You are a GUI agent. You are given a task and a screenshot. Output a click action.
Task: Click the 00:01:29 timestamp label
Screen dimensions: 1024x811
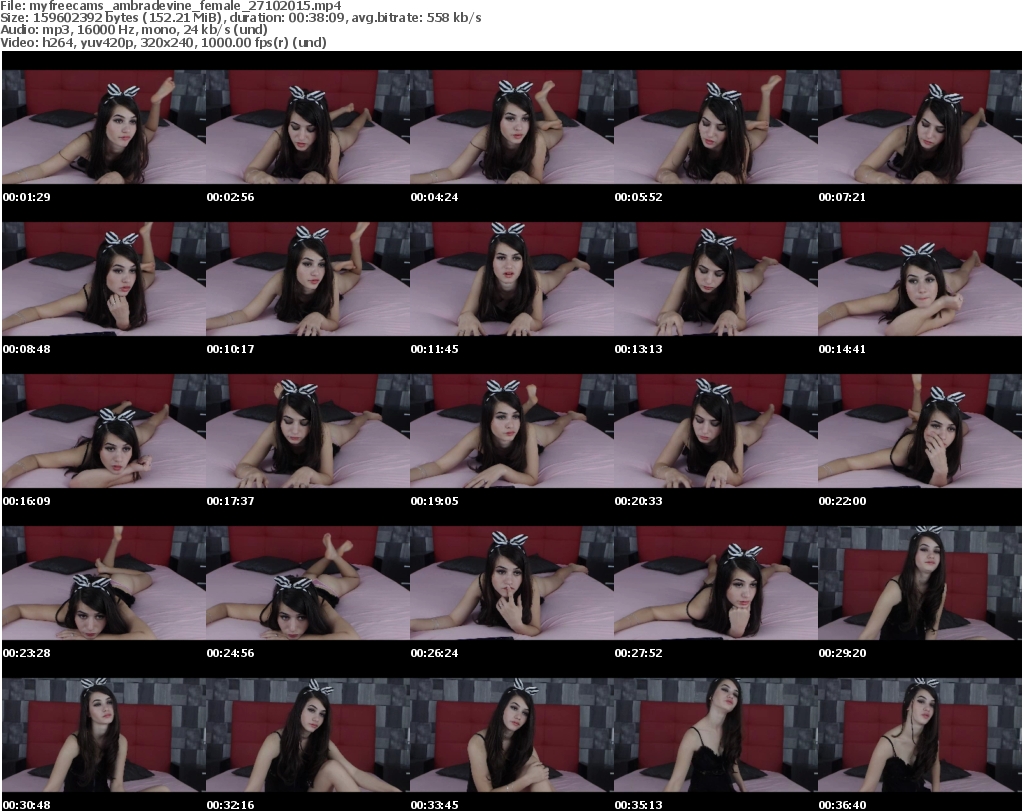(x=26, y=197)
